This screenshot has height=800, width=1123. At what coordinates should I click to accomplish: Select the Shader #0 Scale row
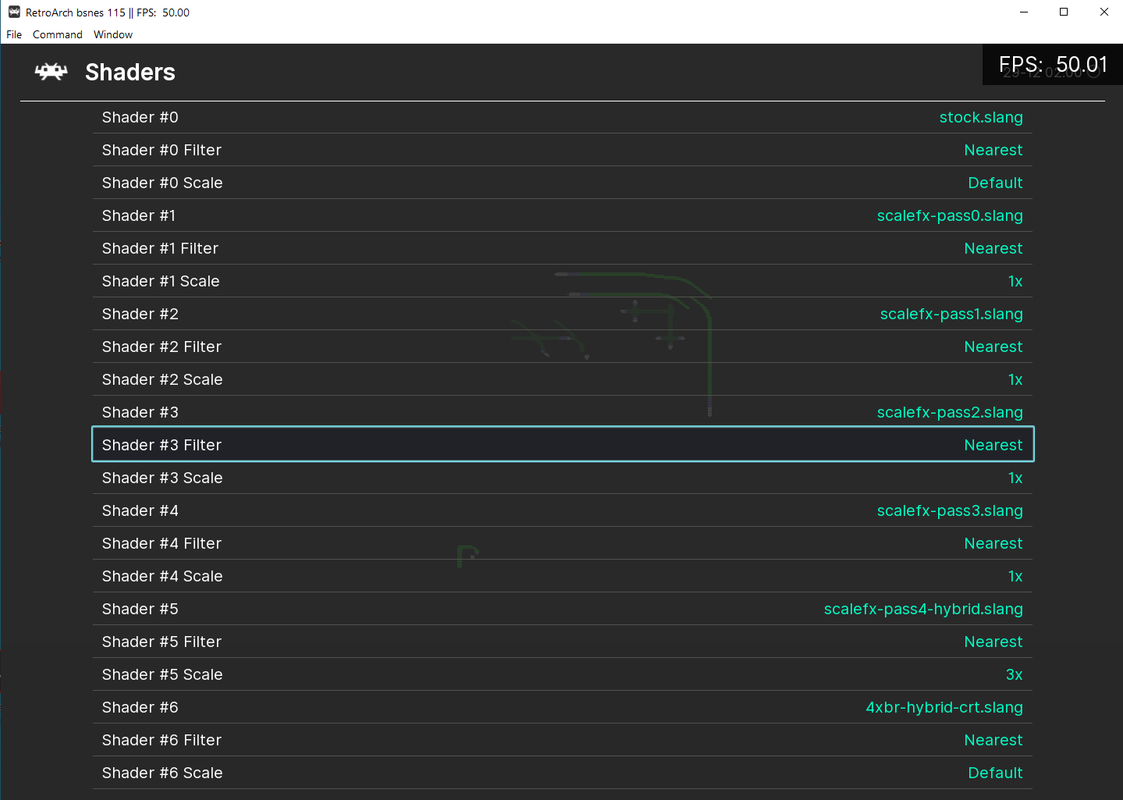[x=562, y=183]
